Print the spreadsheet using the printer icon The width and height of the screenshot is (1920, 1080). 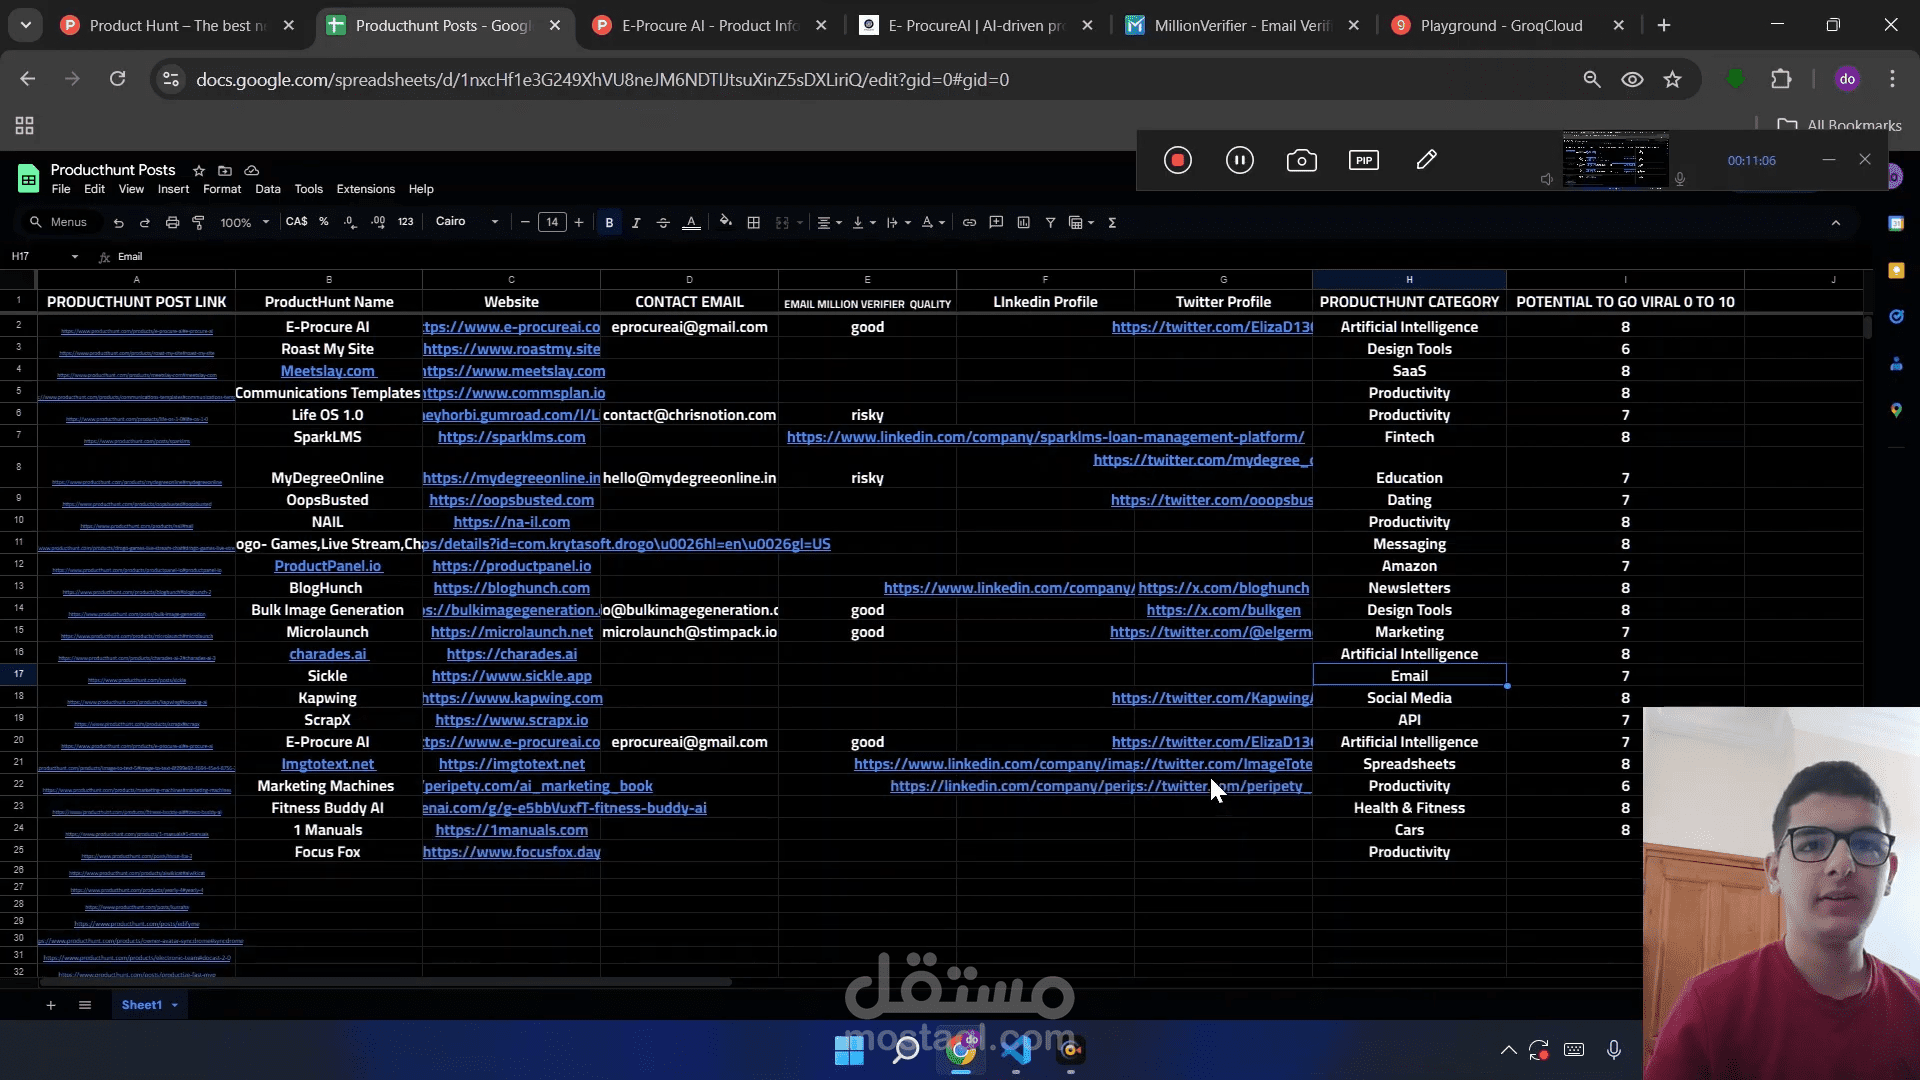tap(172, 222)
